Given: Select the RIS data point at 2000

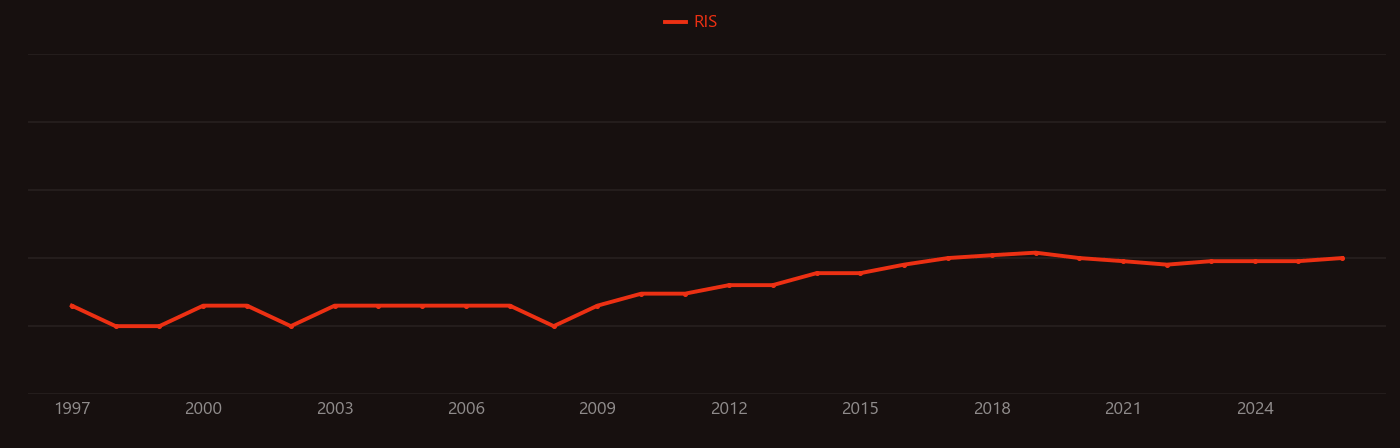Looking at the screenshot, I should pos(204,306).
